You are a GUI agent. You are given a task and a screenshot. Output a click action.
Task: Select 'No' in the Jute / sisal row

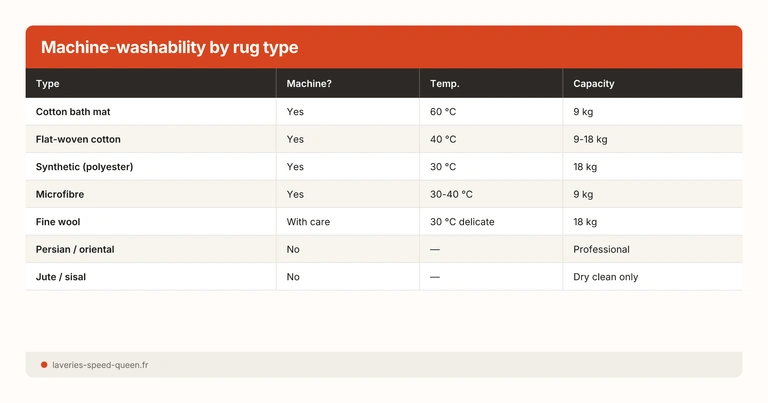(x=293, y=277)
